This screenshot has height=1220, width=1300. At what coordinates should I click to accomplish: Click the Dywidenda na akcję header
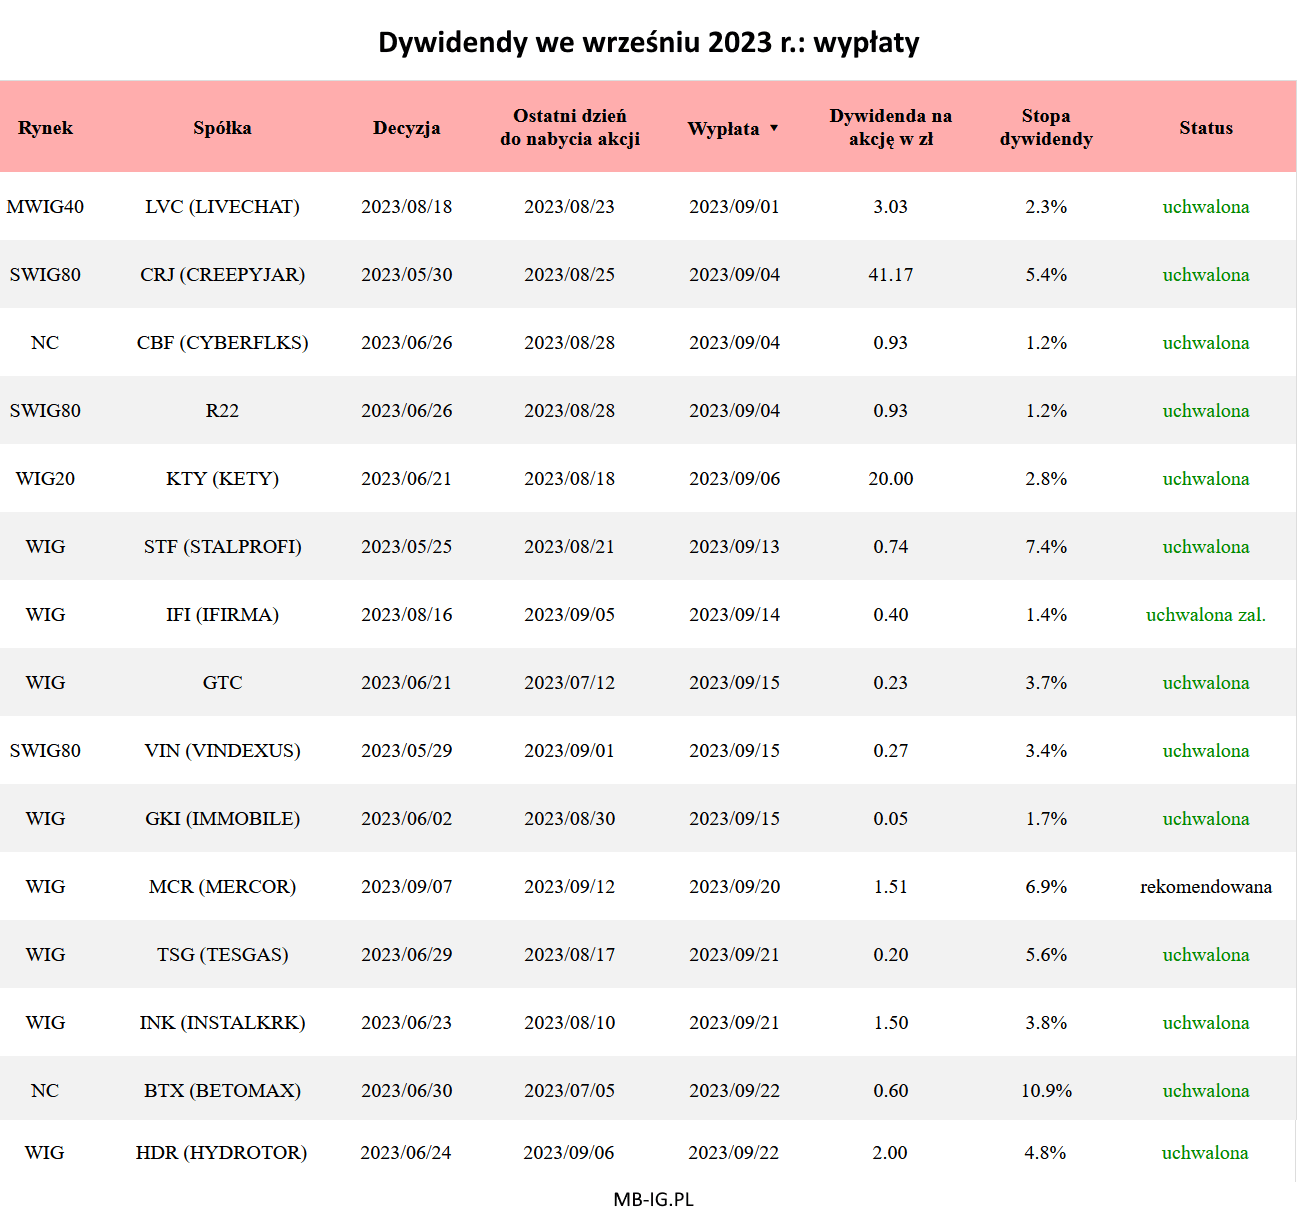(890, 128)
